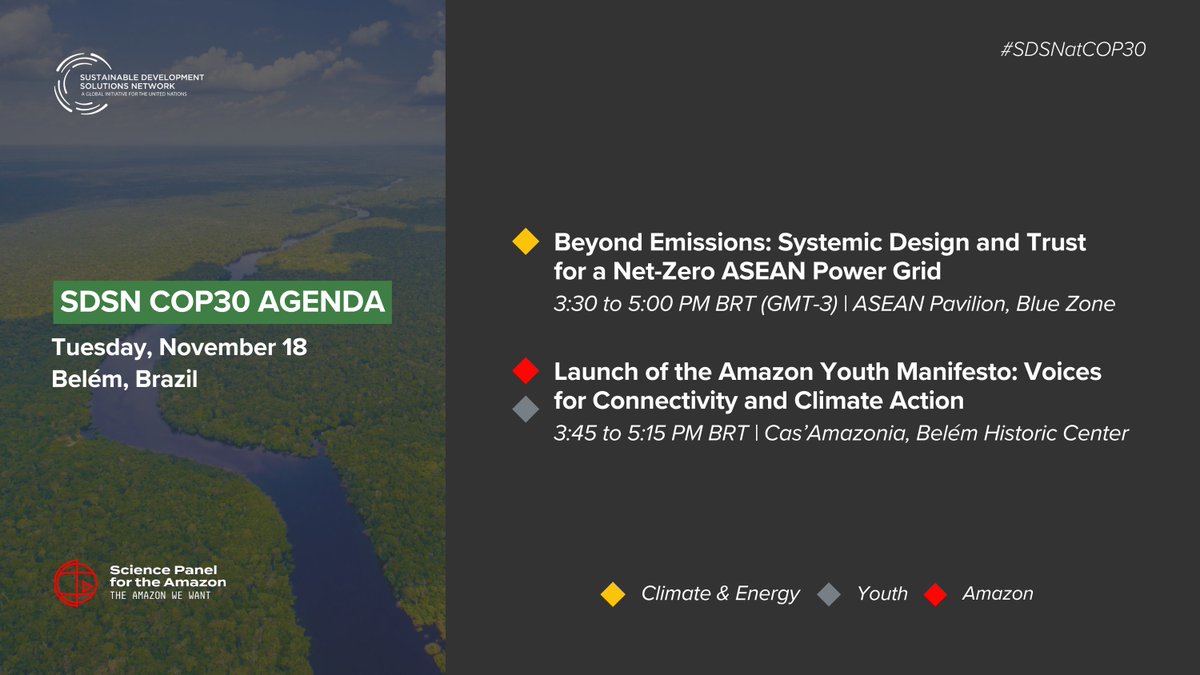Click 'for Connectivity and Climate Action' line

(759, 401)
